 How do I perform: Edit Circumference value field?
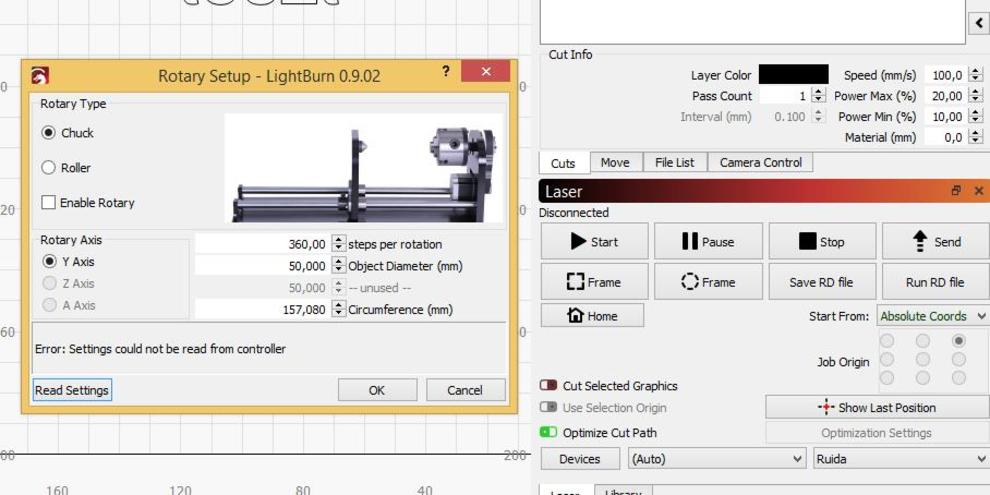pyautogui.click(x=264, y=309)
